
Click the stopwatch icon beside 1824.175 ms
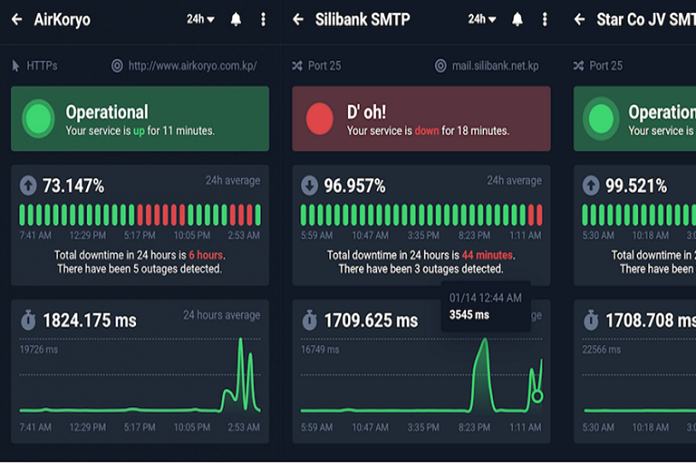[28, 320]
